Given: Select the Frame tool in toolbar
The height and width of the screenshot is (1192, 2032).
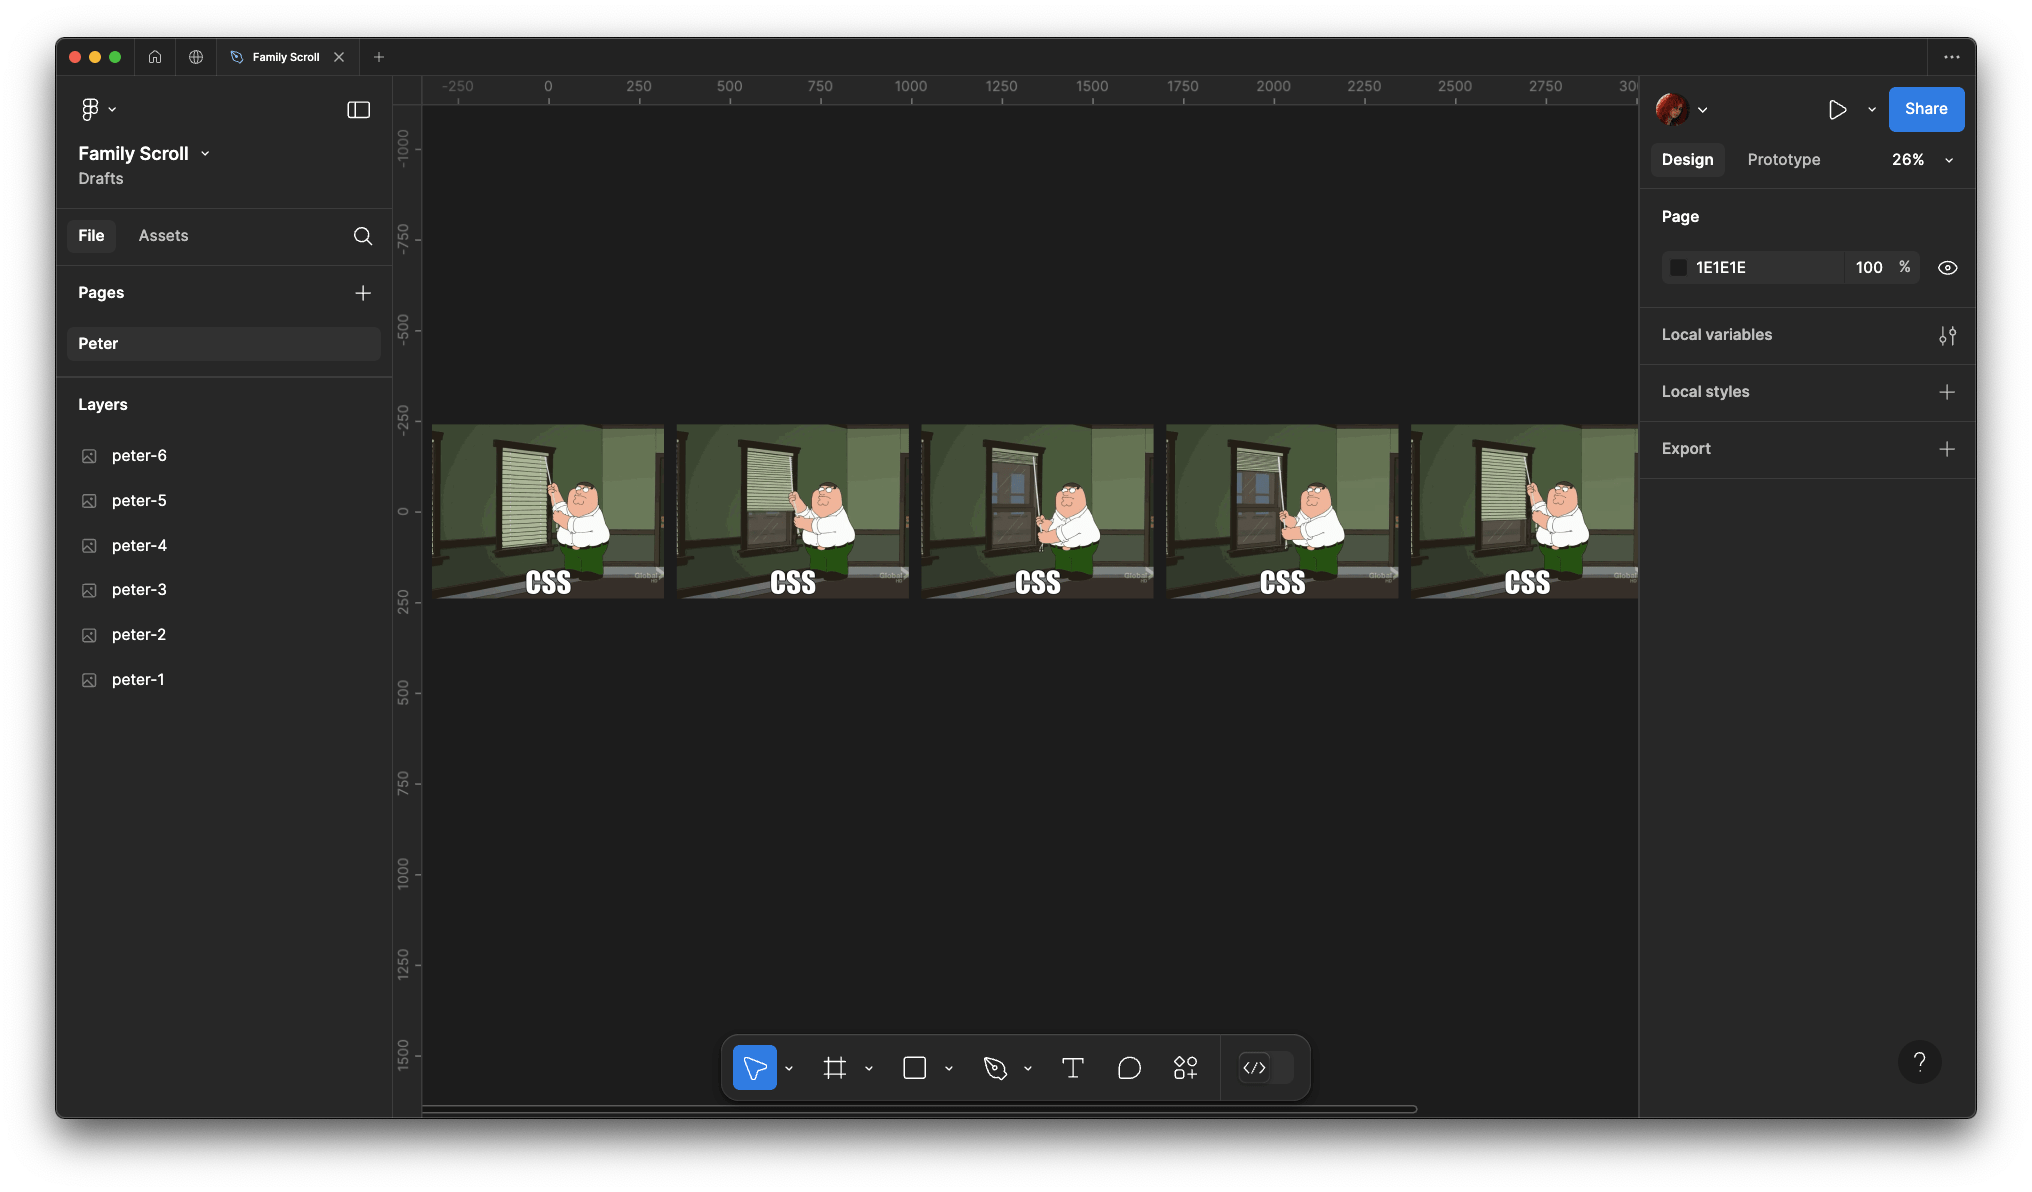Looking at the screenshot, I should (834, 1068).
